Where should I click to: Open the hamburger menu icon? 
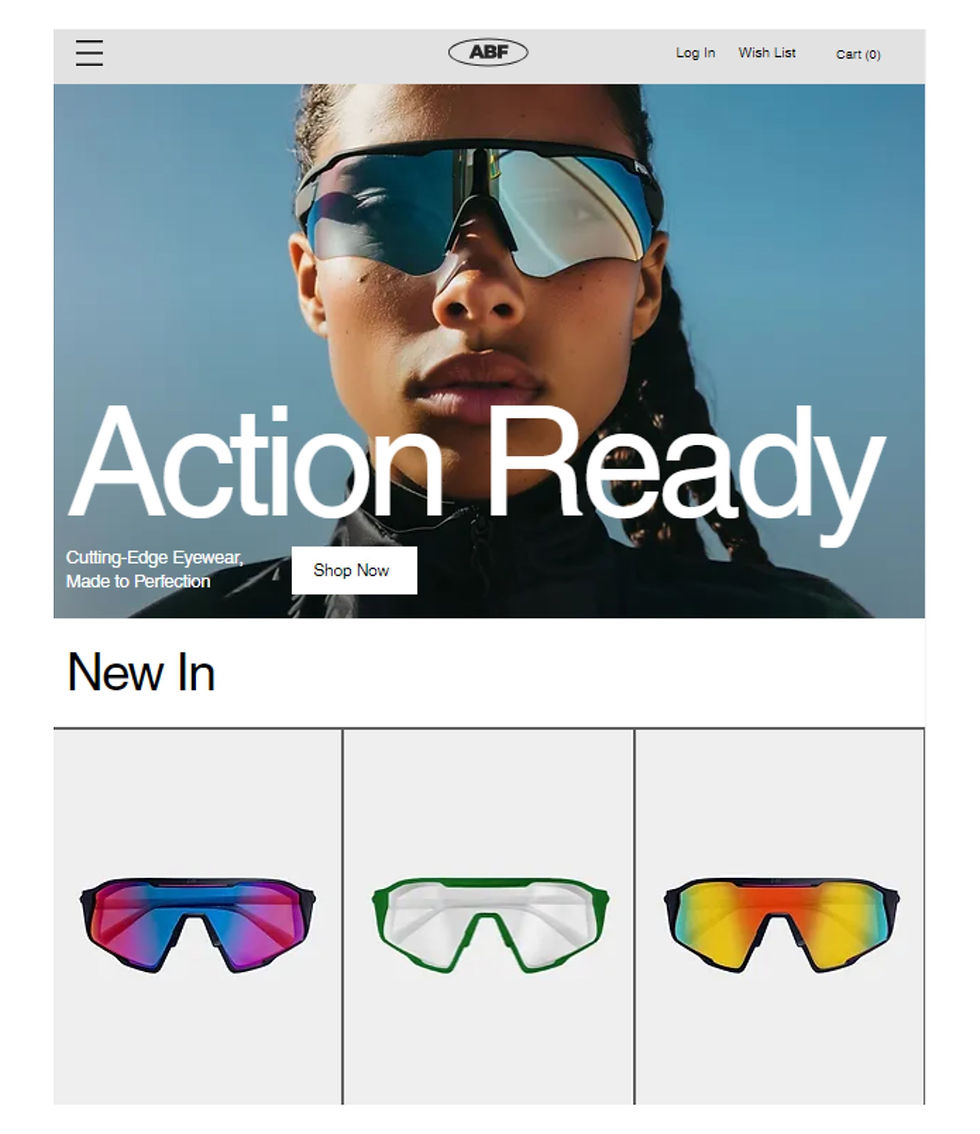click(89, 54)
